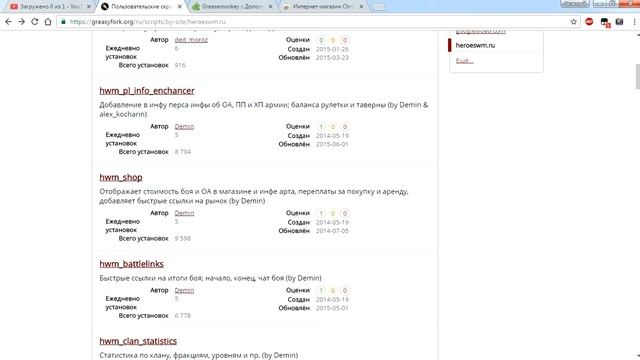Click updated date 2015-03-23
The width and height of the screenshot is (640, 360).
coord(332,58)
